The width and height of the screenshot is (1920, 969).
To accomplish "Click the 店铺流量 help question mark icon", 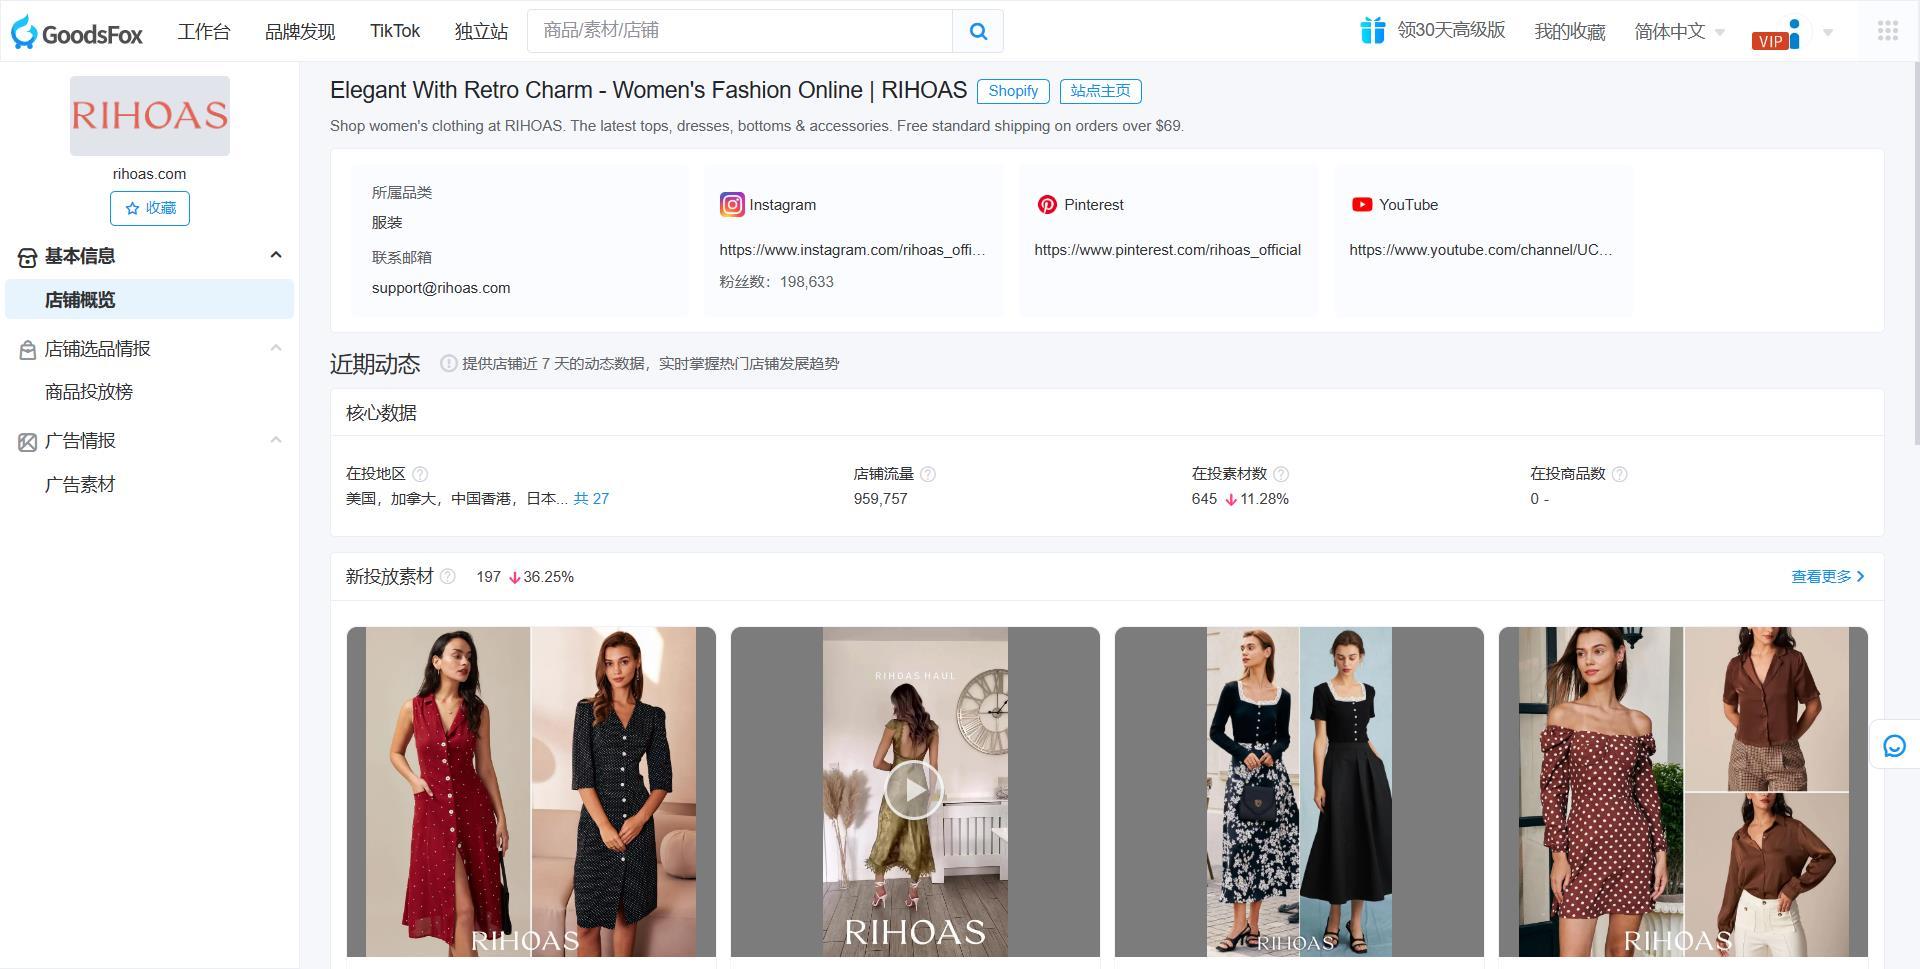I will 927,473.
